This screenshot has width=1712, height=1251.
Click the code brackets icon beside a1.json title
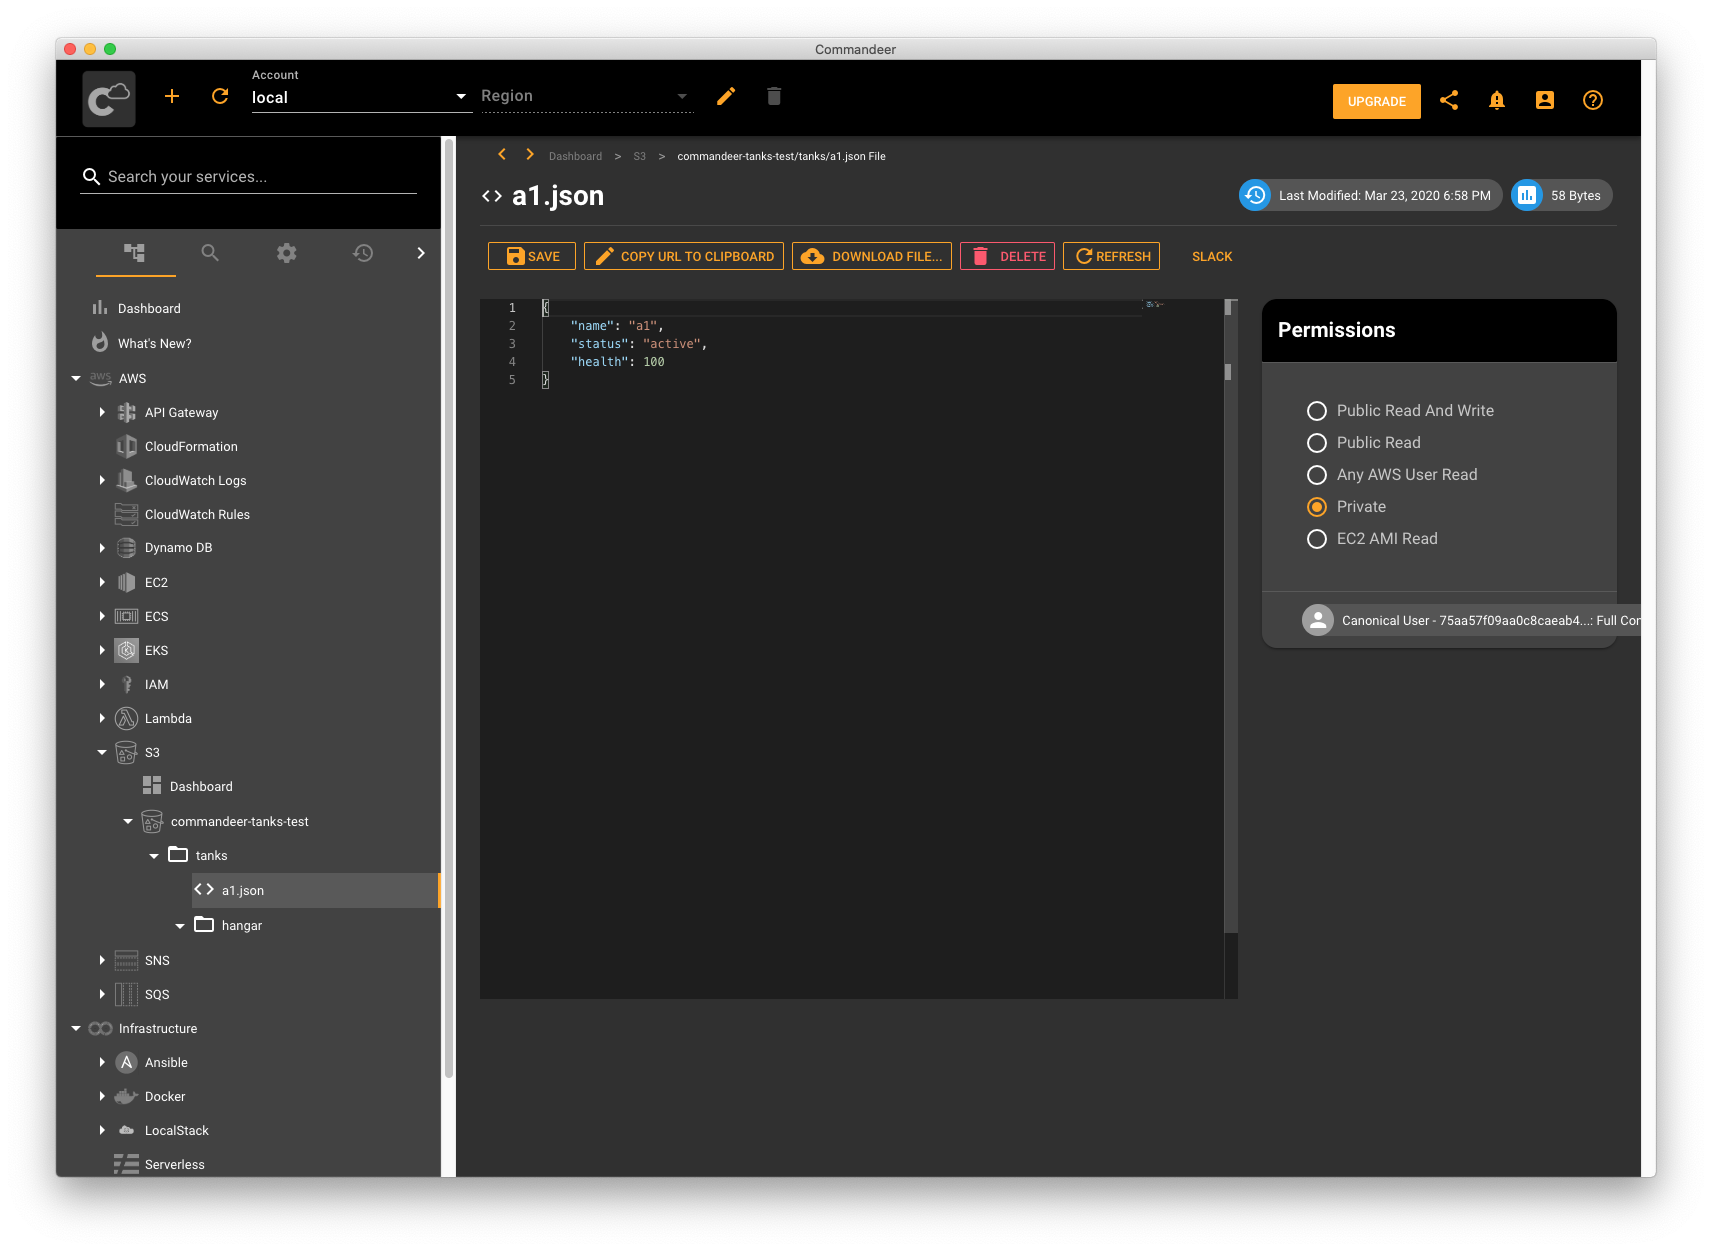tap(492, 196)
